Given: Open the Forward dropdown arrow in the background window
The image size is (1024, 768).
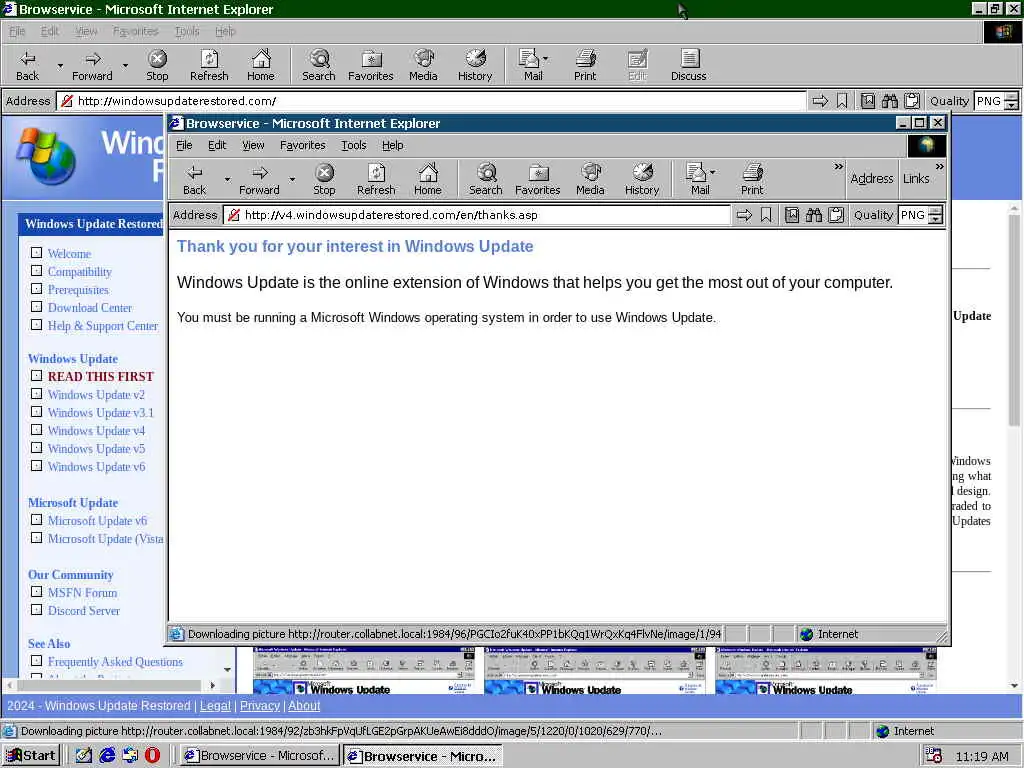Looking at the screenshot, I should click(x=125, y=66).
